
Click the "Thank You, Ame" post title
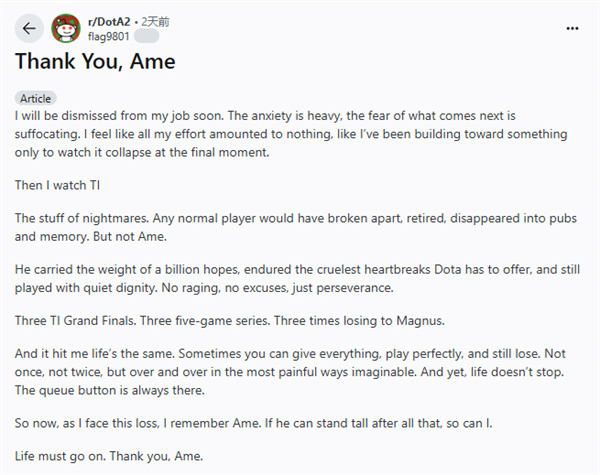(x=95, y=62)
